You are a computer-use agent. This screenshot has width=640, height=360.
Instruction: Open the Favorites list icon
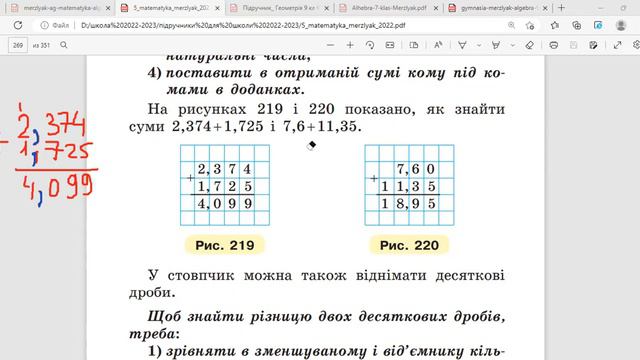pos(555,25)
